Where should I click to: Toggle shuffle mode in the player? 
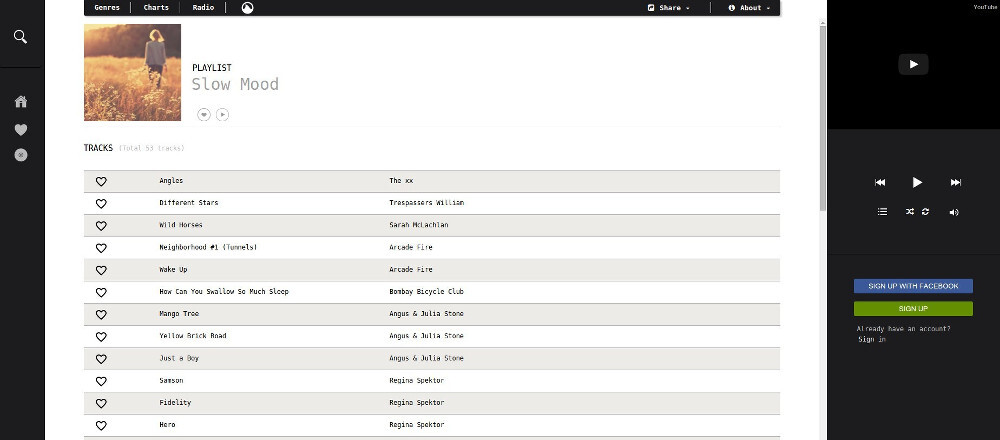910,212
